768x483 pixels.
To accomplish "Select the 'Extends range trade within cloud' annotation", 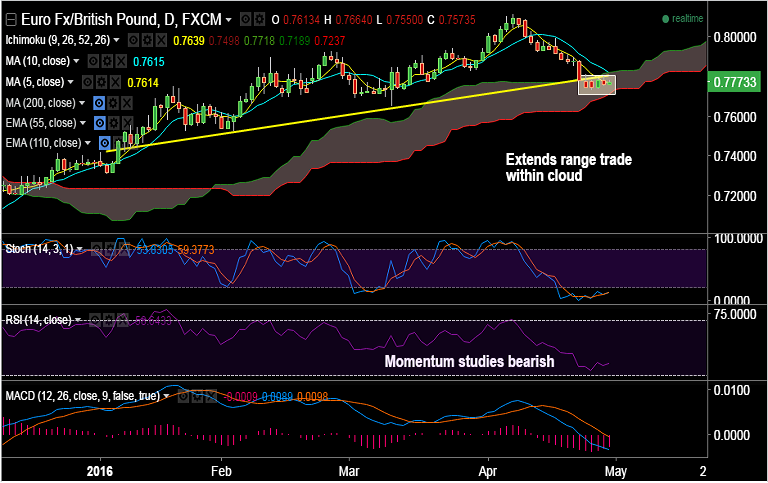I will 569,168.
